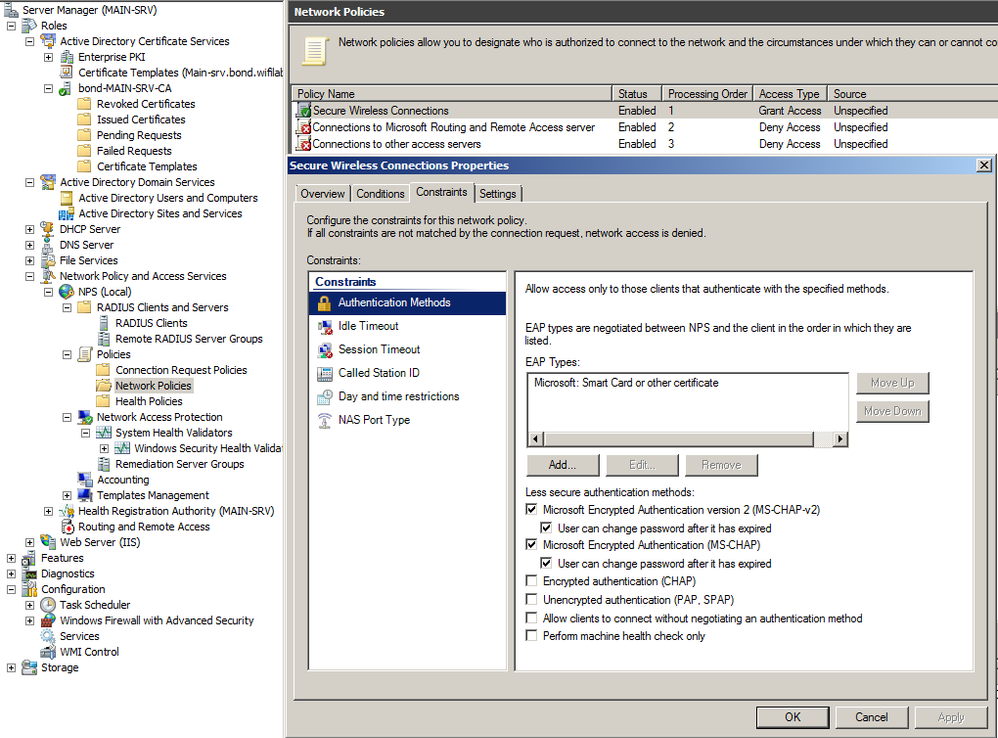Click the Session Timeout icon
The height and width of the screenshot is (738, 998).
(325, 350)
